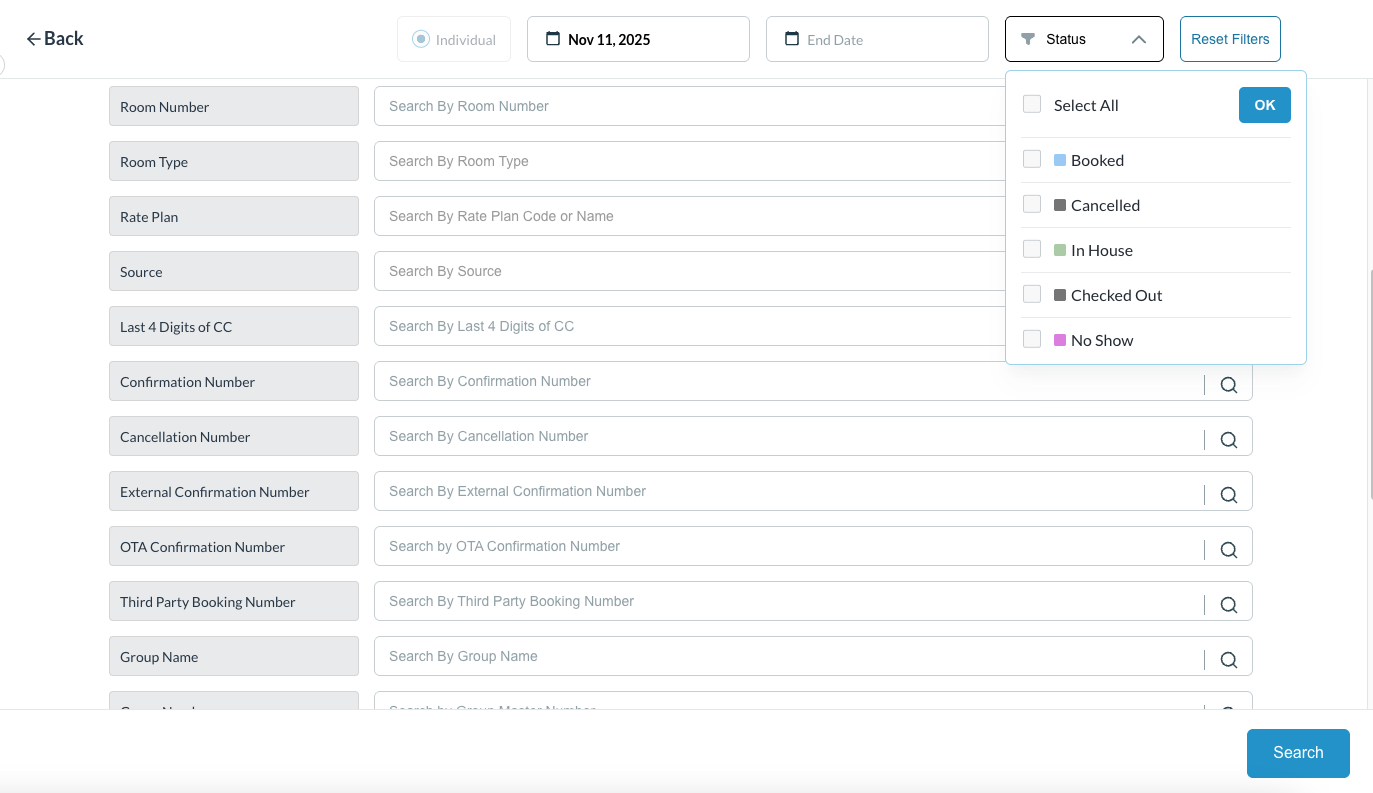The width and height of the screenshot is (1373, 793).
Task: Collapse the Status filter dropdown
Action: pos(1138,40)
